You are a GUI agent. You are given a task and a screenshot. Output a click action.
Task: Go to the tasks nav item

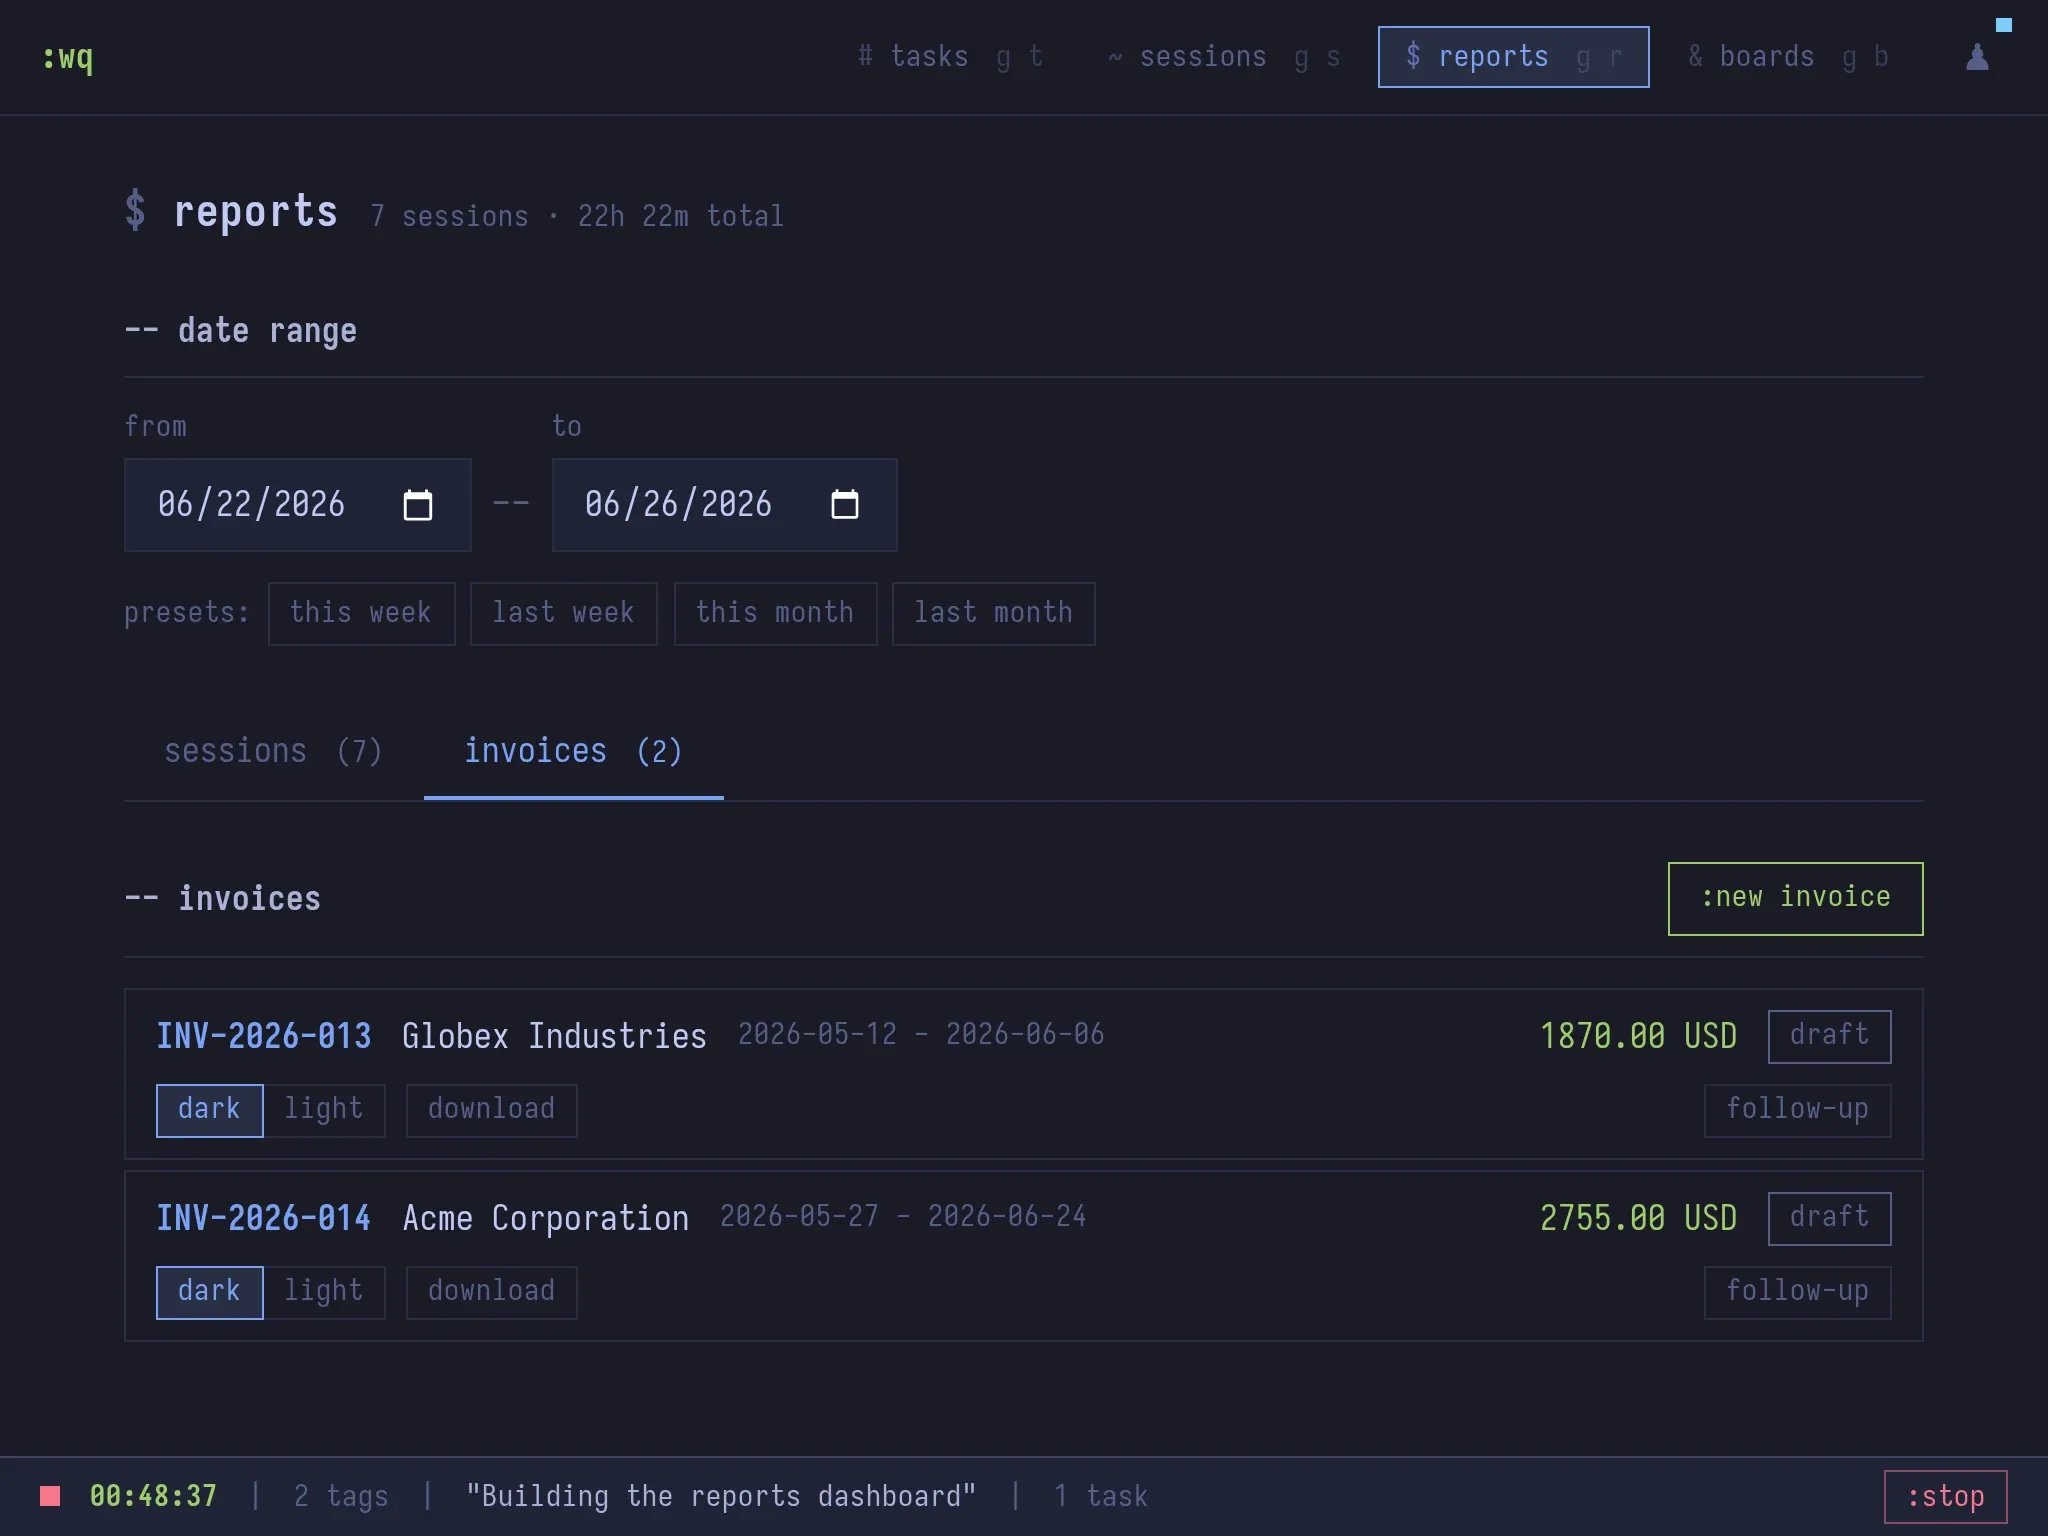pyautogui.click(x=950, y=57)
